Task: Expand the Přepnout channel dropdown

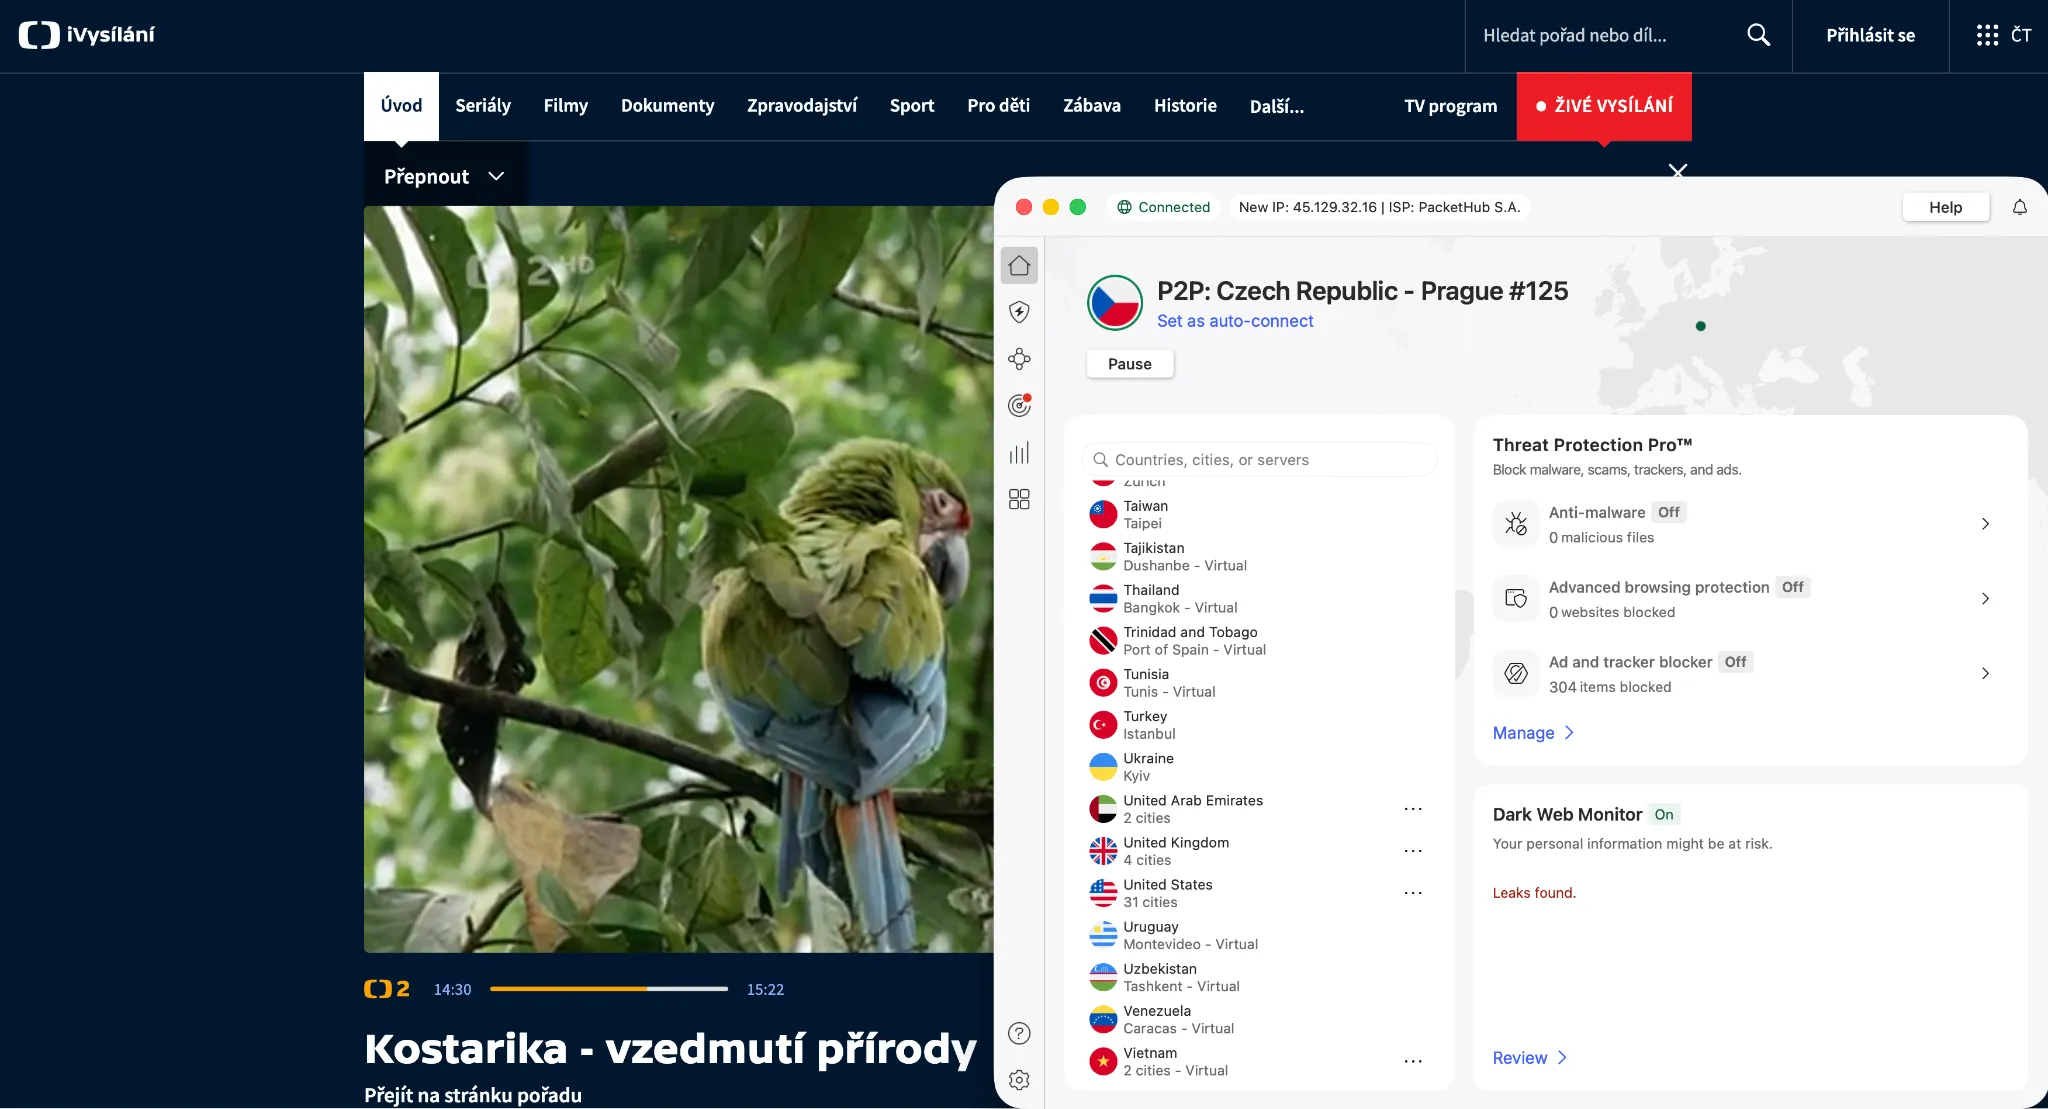Action: 443,175
